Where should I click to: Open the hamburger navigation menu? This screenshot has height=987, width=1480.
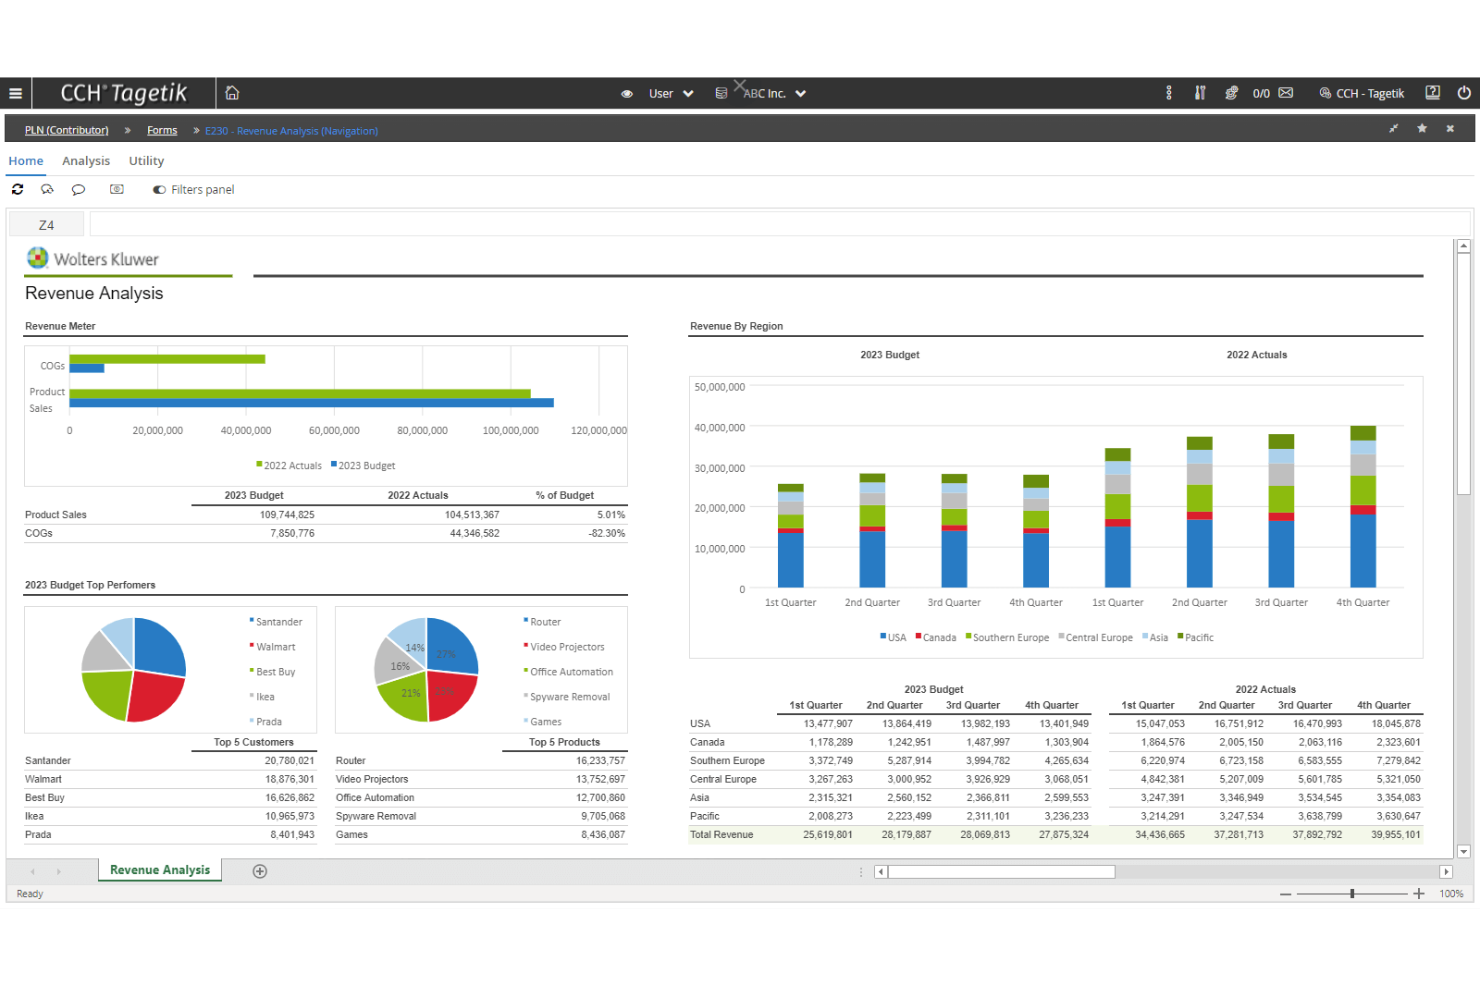click(x=15, y=92)
